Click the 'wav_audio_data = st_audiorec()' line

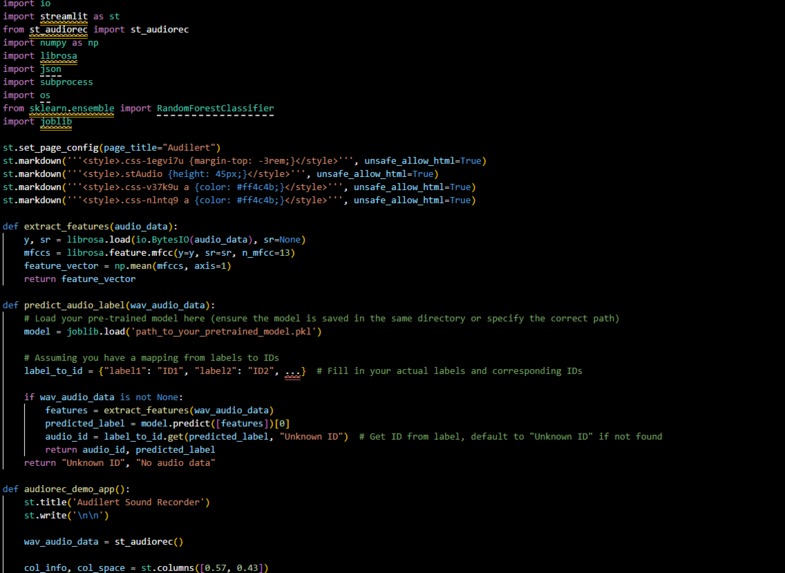coord(104,541)
